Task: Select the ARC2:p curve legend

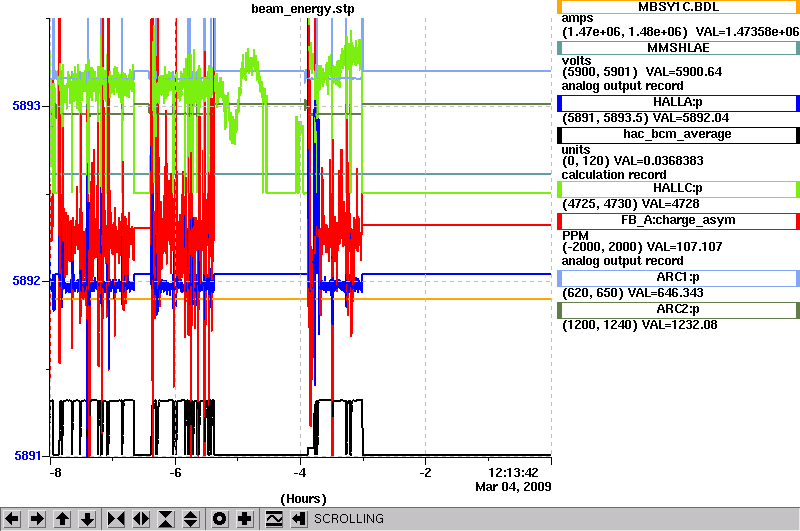Action: pos(678,310)
